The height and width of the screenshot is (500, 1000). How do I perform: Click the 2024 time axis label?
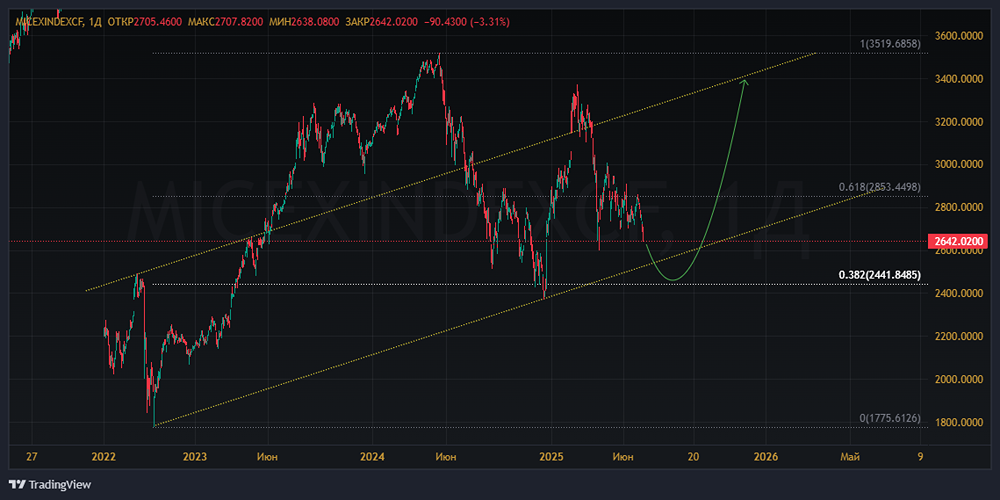click(372, 457)
